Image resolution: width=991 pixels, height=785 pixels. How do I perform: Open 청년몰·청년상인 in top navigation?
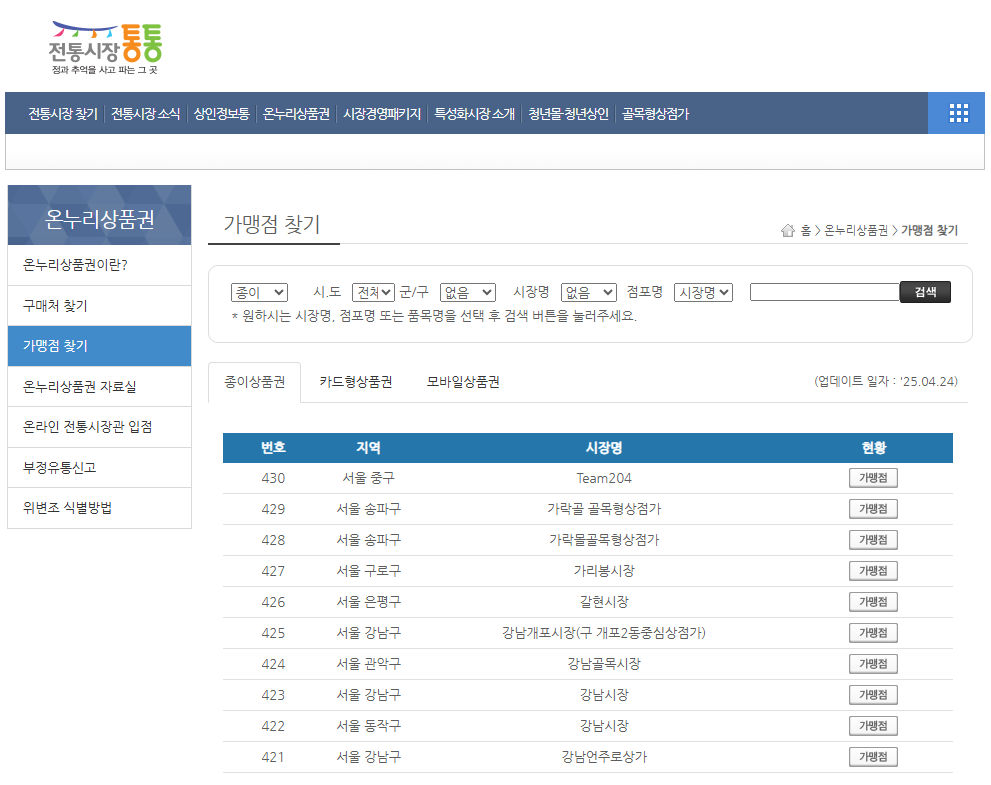(x=568, y=114)
